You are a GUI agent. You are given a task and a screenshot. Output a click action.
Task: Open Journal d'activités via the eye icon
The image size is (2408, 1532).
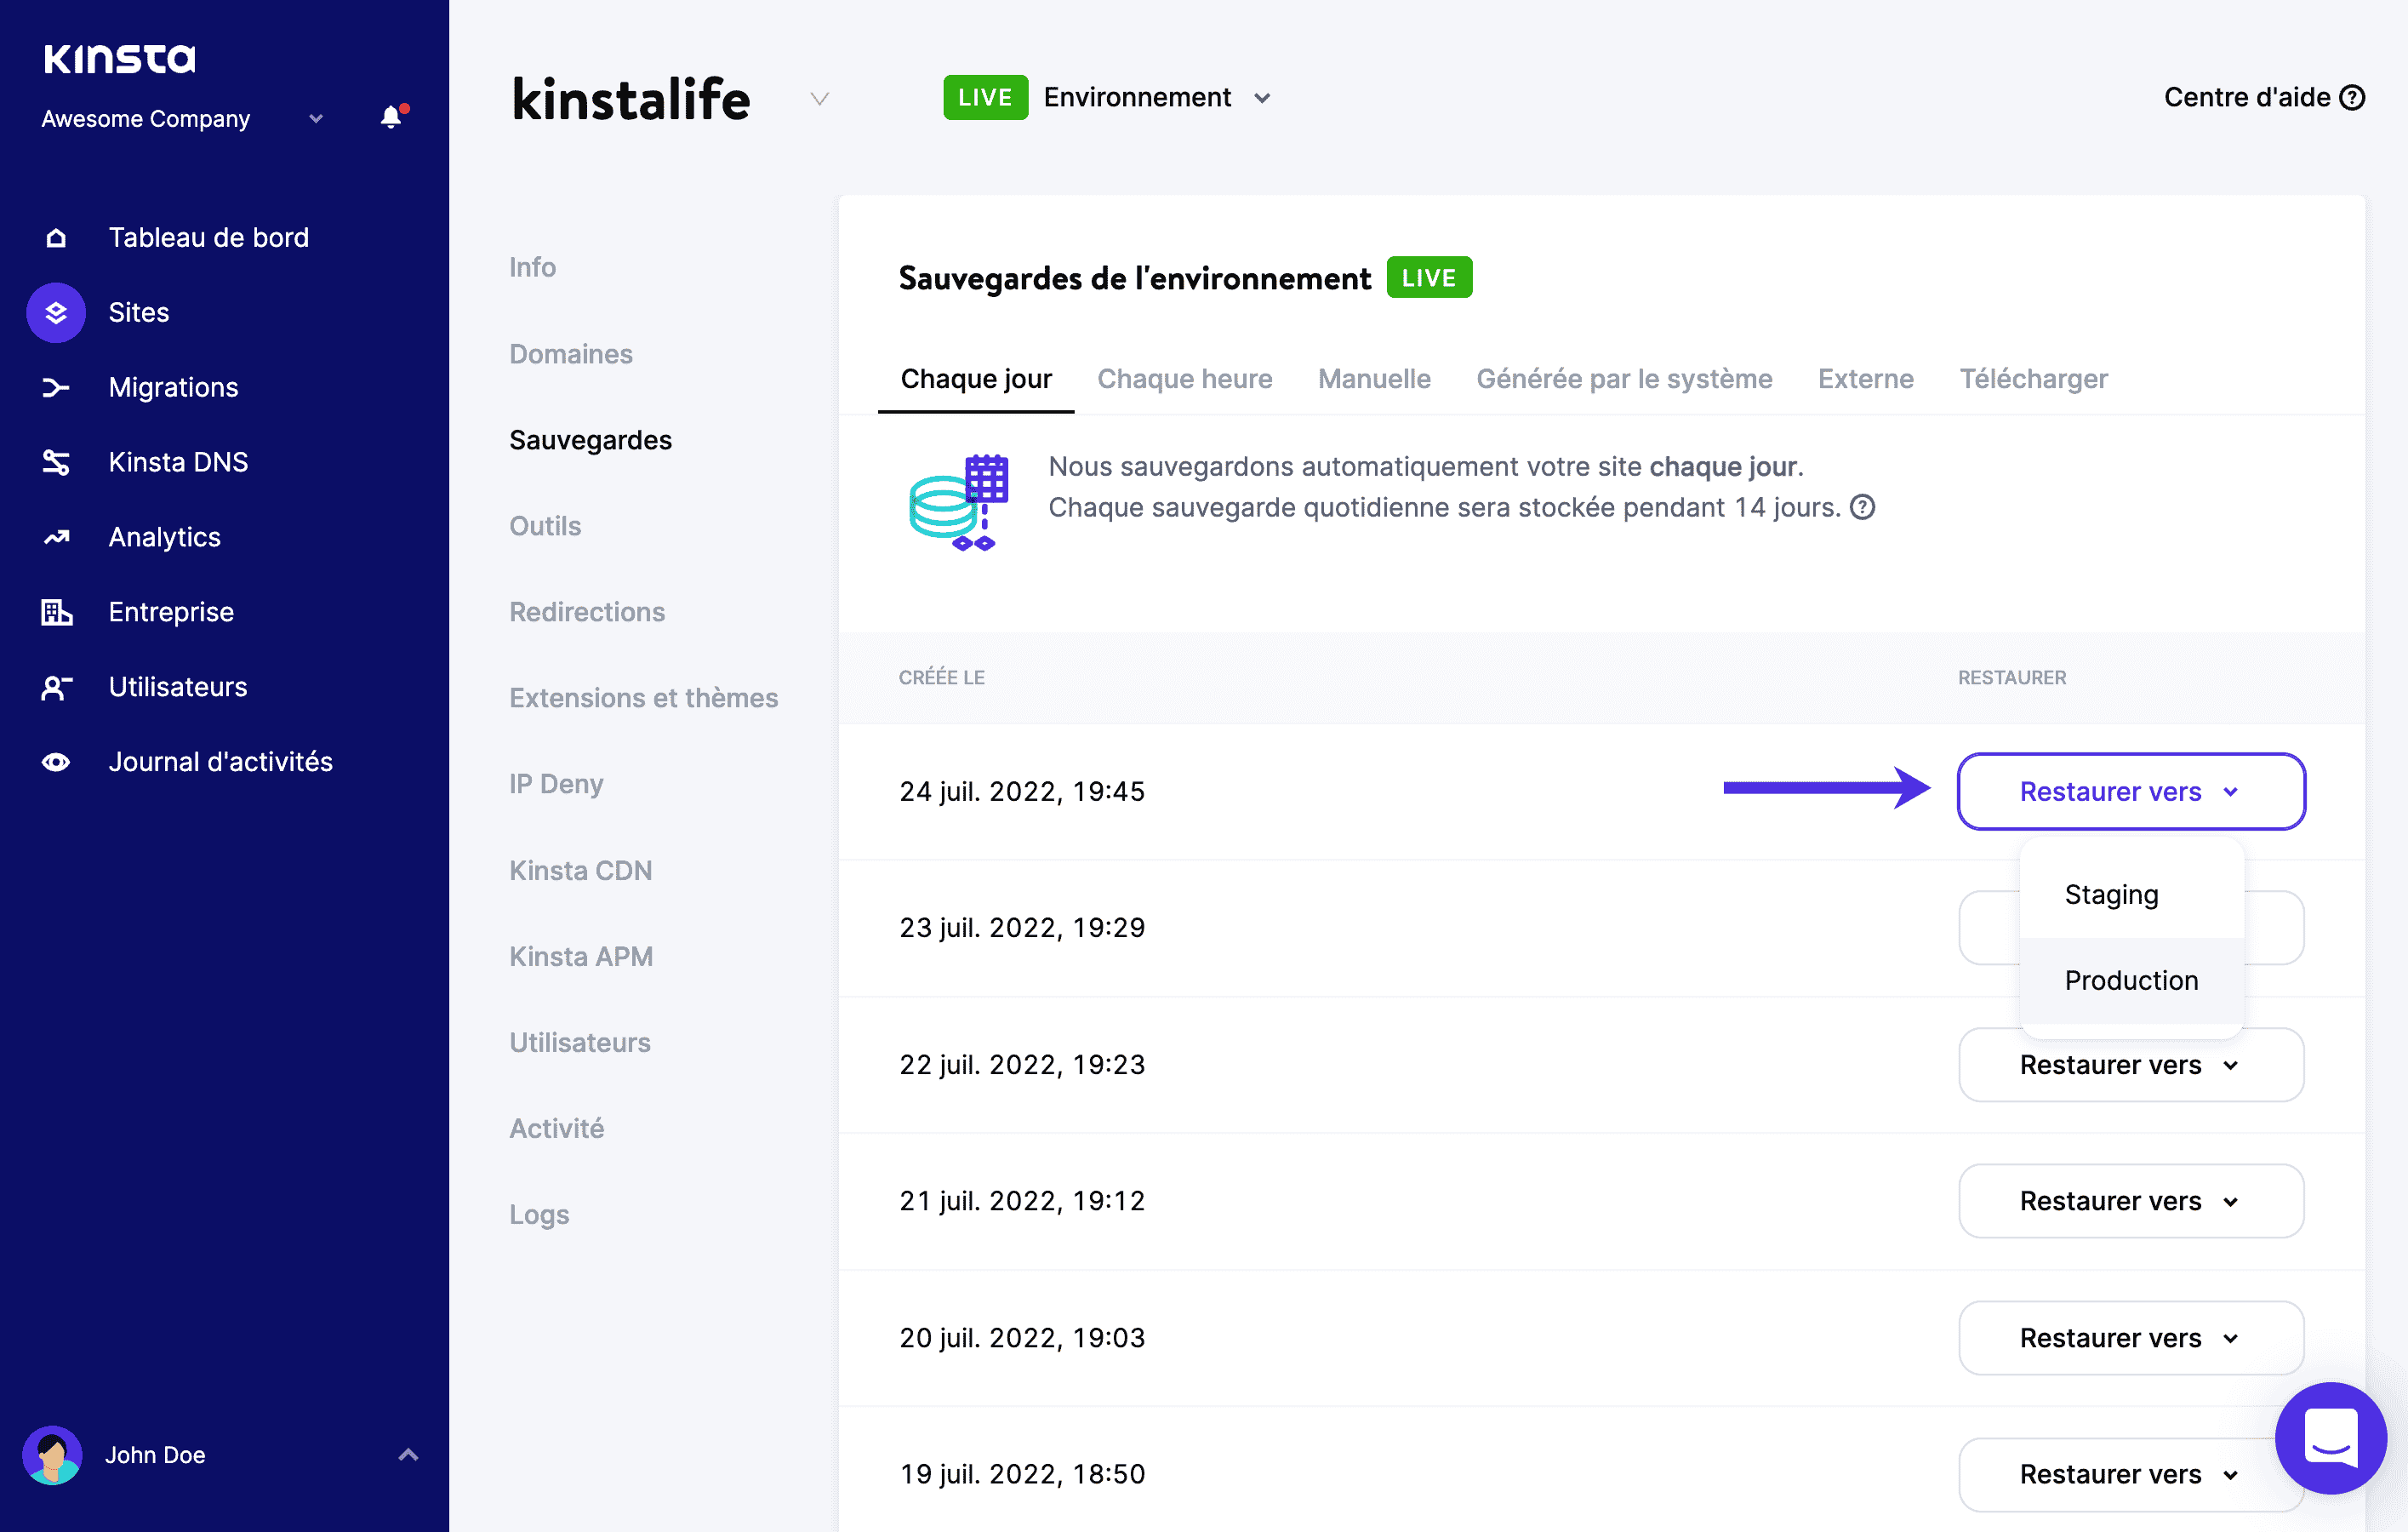point(55,761)
